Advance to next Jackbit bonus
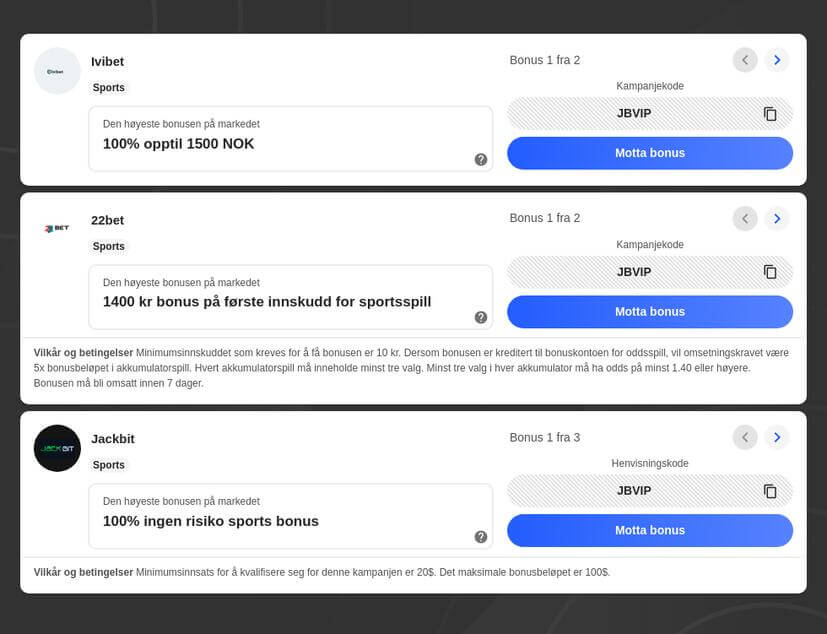 [777, 437]
